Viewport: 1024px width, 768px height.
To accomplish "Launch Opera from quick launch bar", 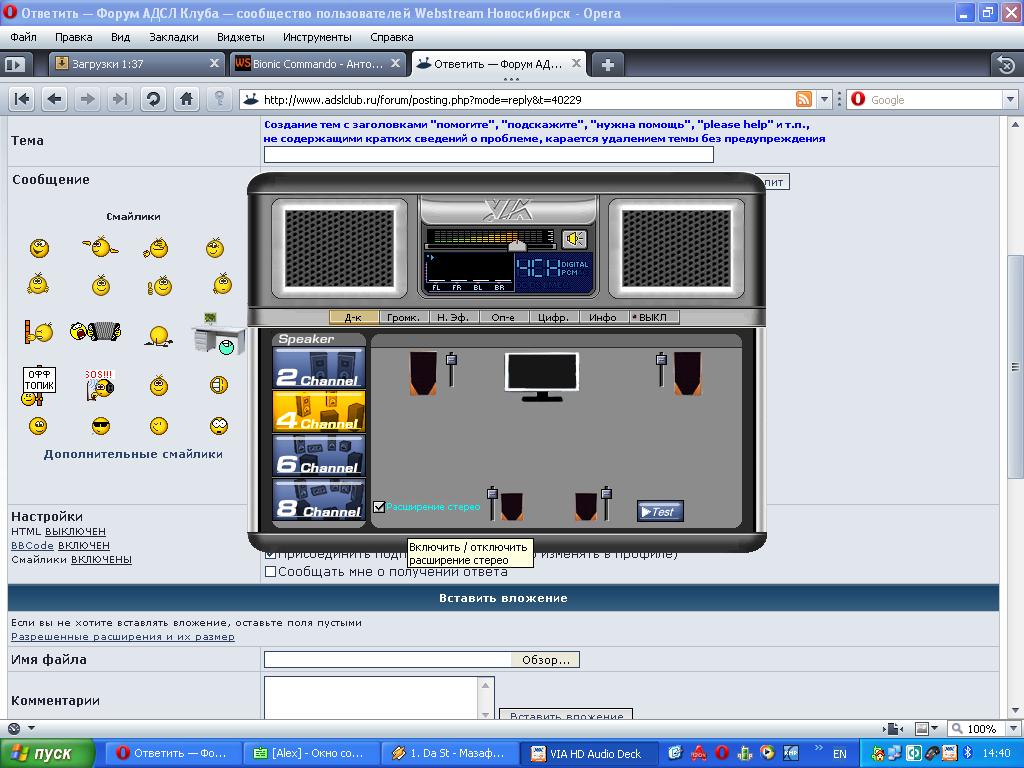I will tap(722, 753).
